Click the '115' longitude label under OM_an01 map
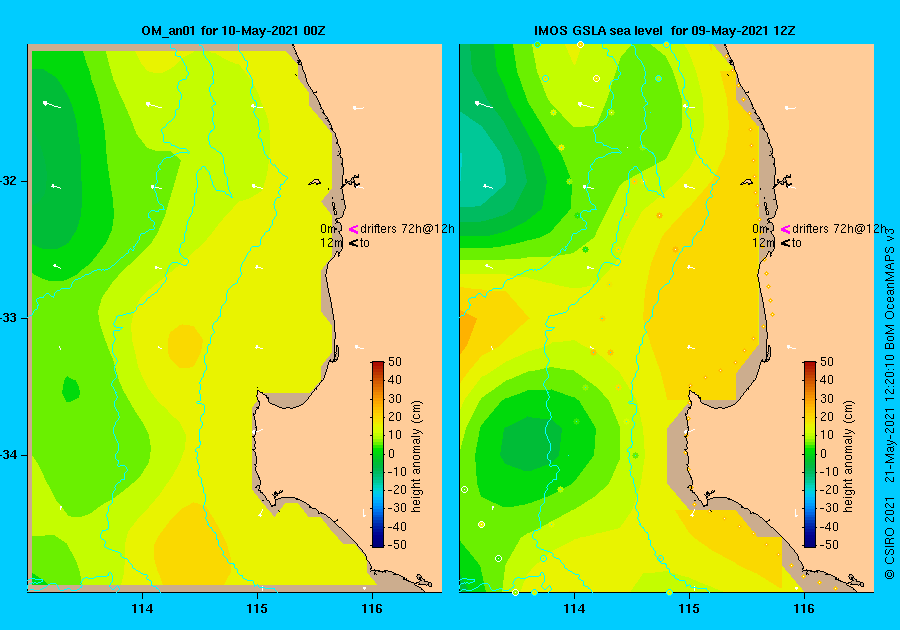 [x=257, y=609]
